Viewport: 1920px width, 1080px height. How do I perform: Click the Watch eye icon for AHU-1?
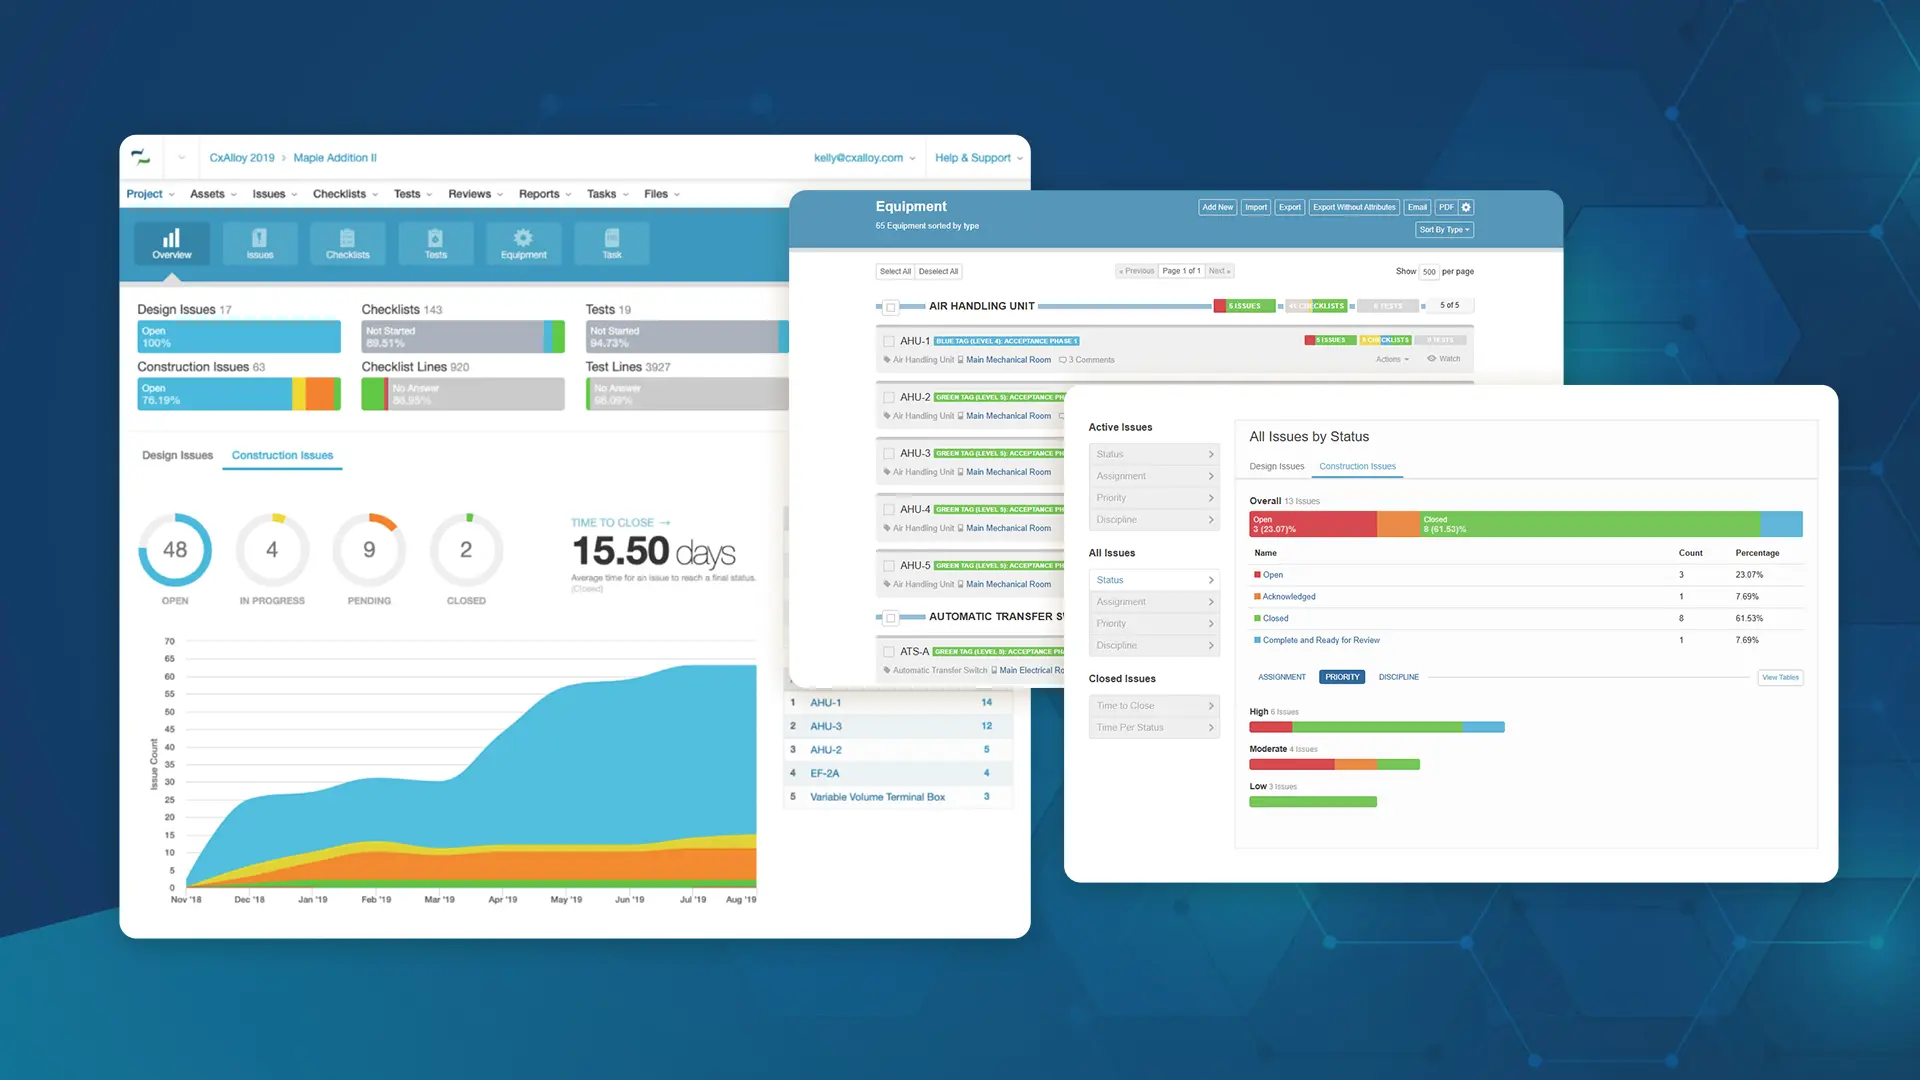coord(1432,359)
